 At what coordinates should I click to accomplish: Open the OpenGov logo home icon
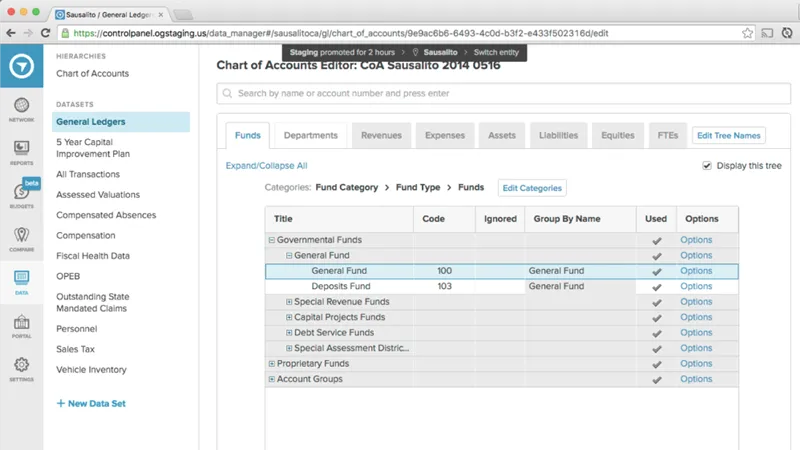(21, 66)
